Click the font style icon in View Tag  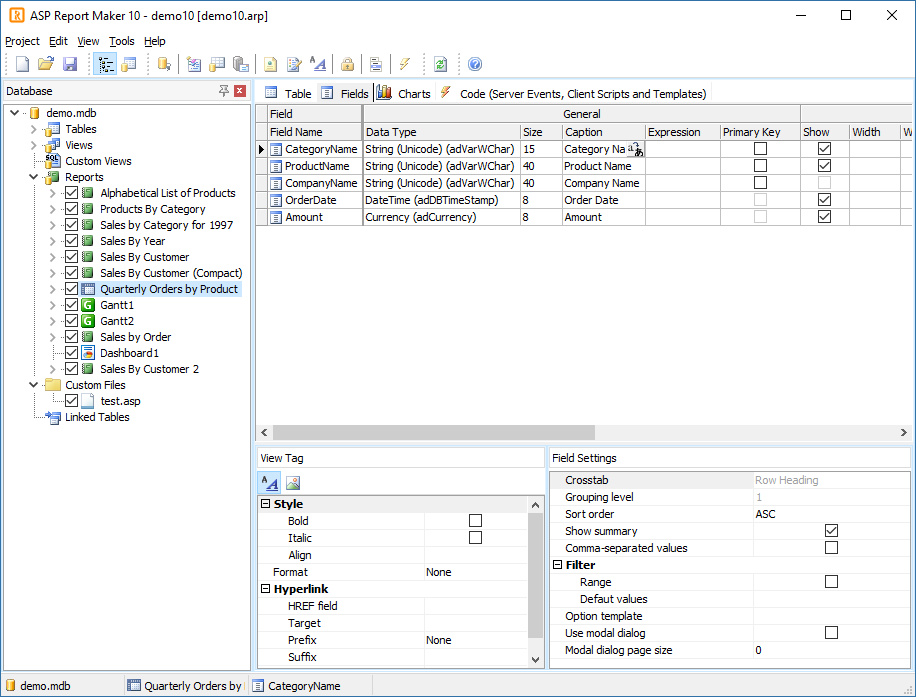point(270,483)
